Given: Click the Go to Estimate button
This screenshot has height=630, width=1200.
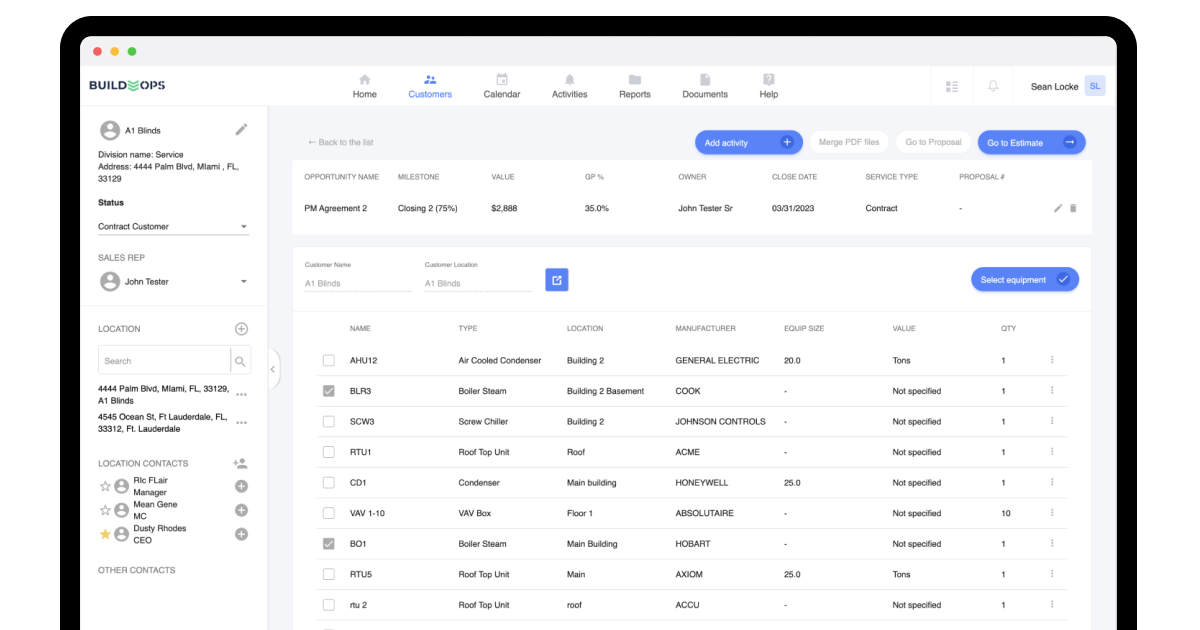Looking at the screenshot, I should click(x=1031, y=143).
